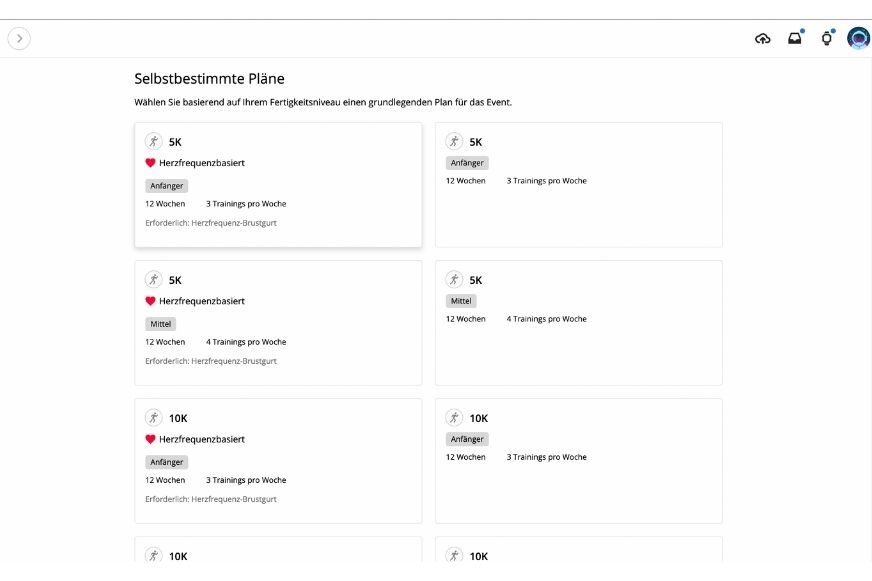Click the watch device icon in header
This screenshot has height=581, width=872.
pos(826,39)
